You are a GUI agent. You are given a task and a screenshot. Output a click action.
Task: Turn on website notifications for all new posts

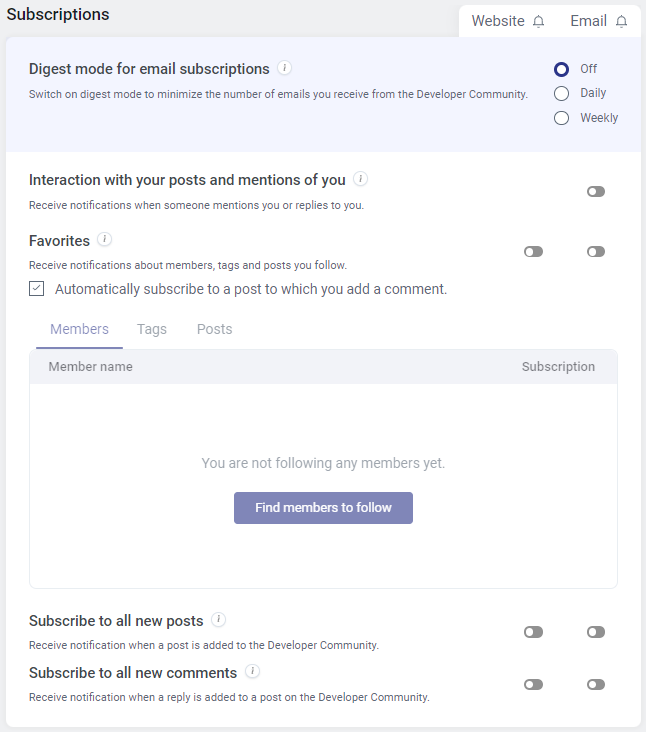click(534, 632)
